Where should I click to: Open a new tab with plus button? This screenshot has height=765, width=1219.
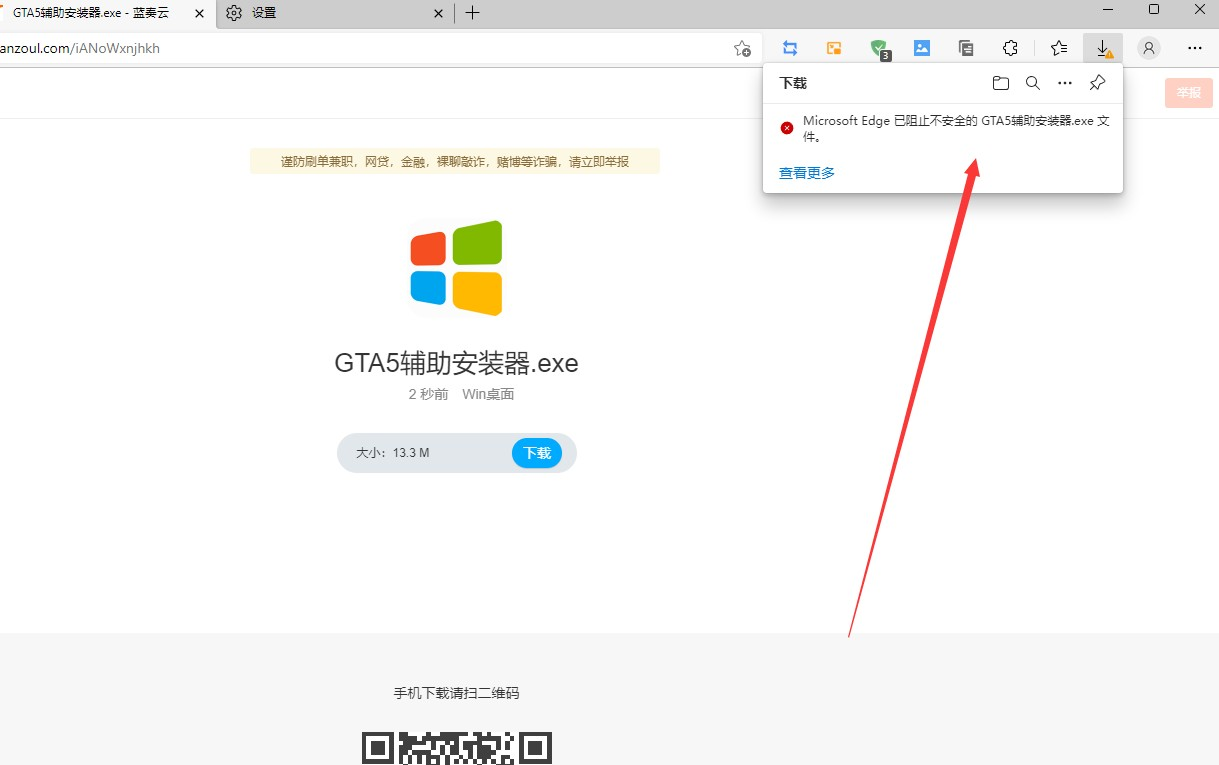(x=473, y=13)
